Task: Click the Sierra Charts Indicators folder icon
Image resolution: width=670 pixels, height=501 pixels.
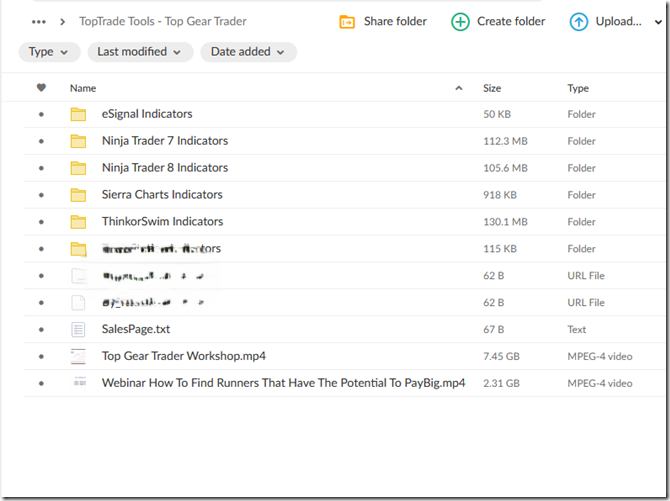Action: coord(79,195)
